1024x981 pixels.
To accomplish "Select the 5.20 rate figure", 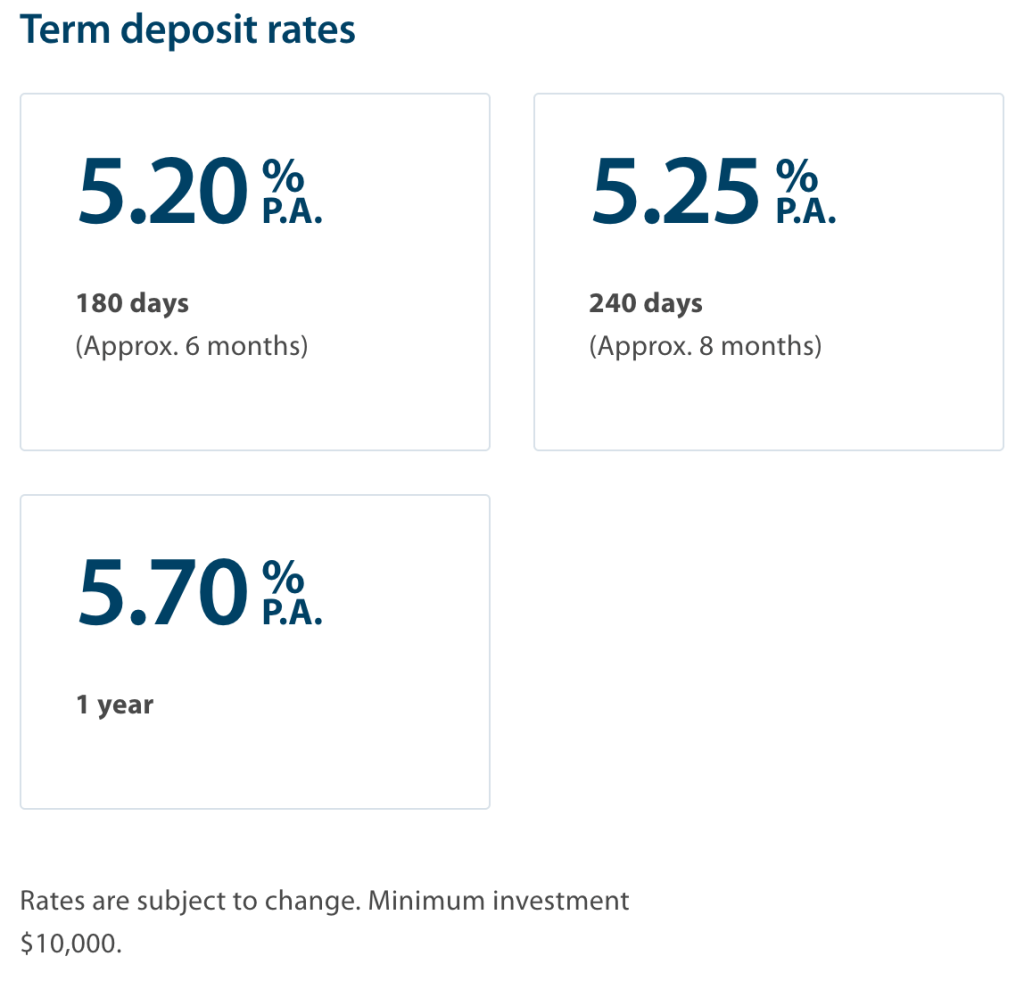I will pyautogui.click(x=162, y=192).
